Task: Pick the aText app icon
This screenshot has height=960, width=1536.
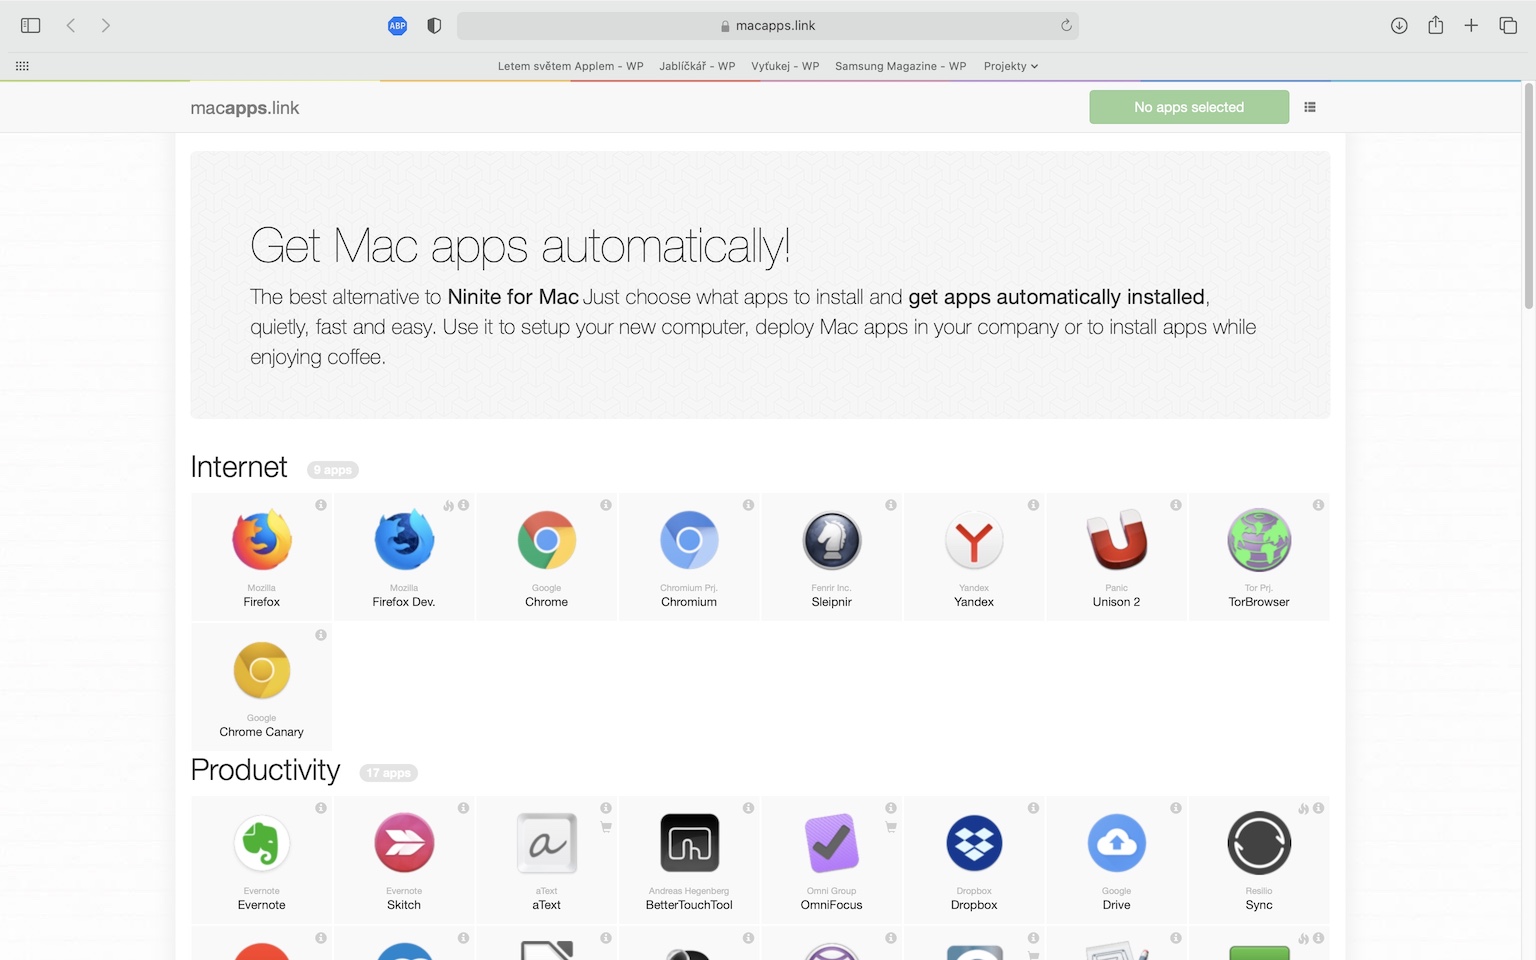Action: (x=547, y=843)
